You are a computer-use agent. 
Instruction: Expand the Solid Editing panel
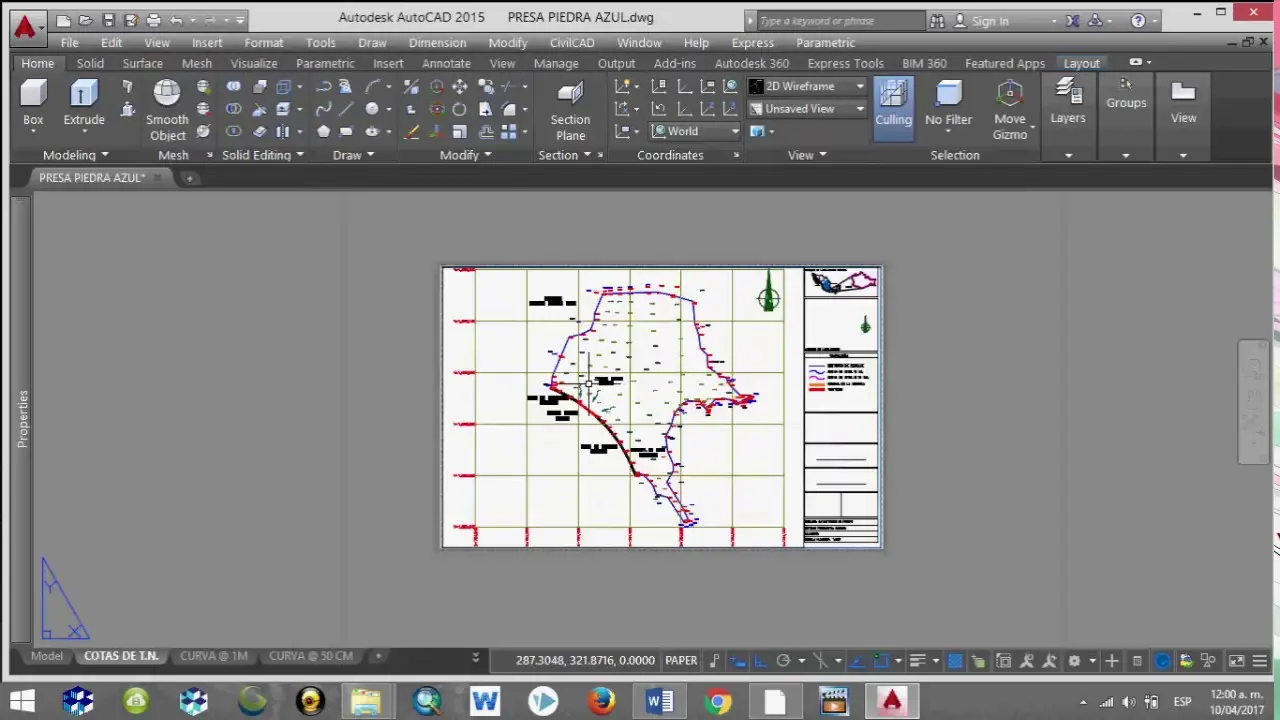[x=299, y=155]
